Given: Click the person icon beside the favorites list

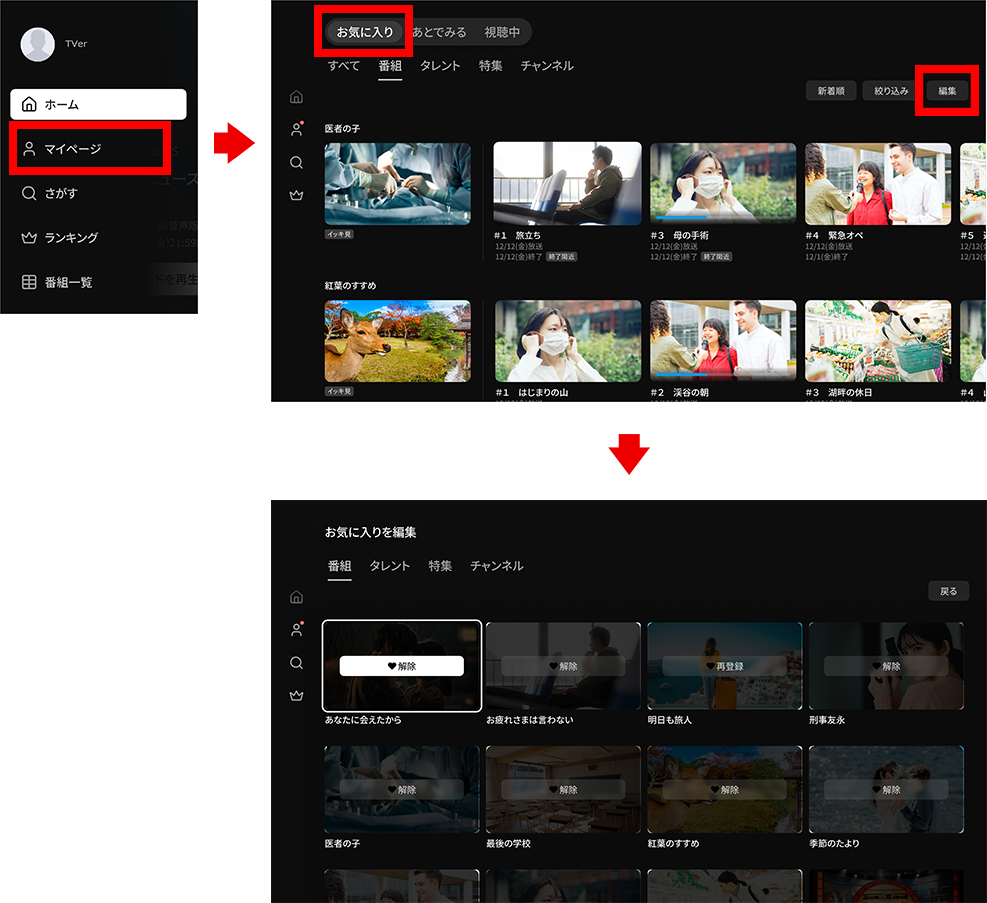Looking at the screenshot, I should coord(296,129).
